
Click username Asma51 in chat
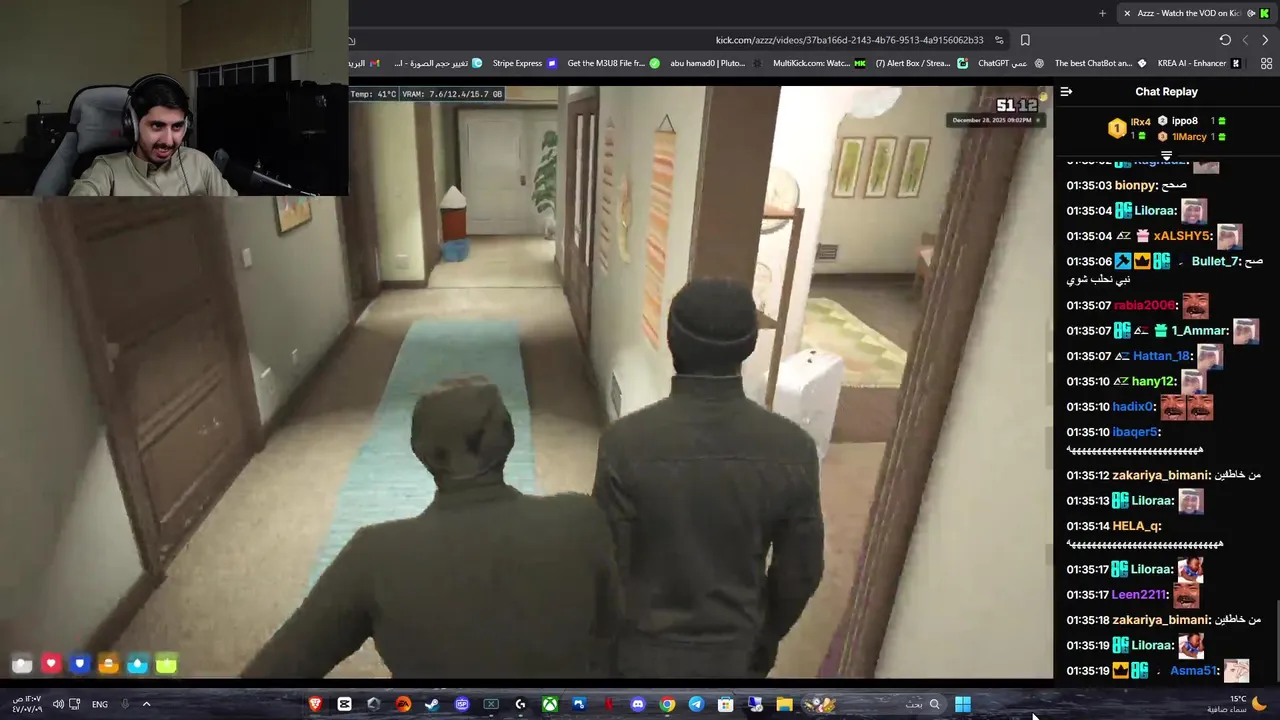point(1194,671)
